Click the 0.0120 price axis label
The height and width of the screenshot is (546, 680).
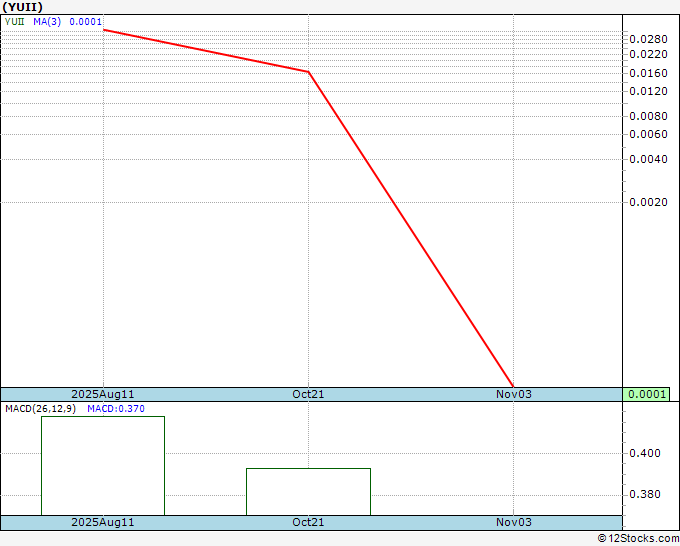click(648, 91)
